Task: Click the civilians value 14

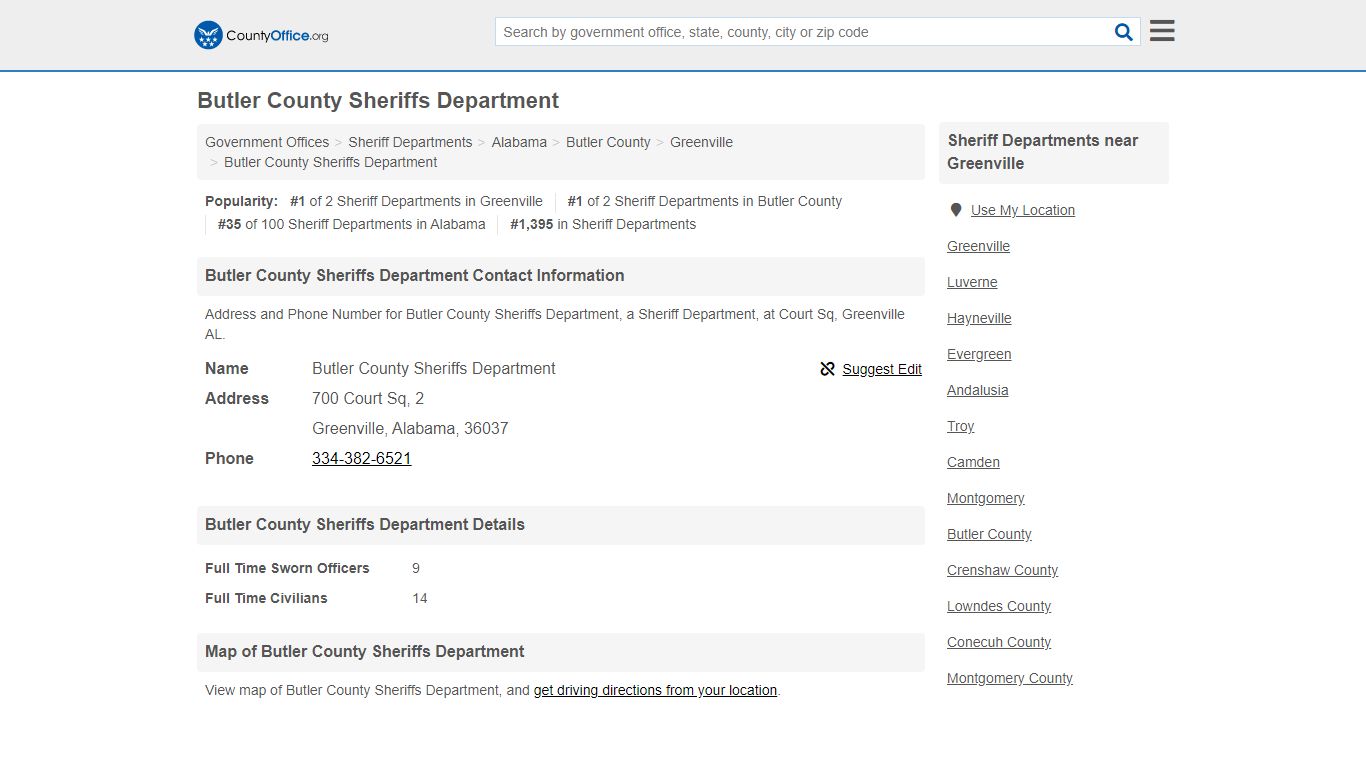Action: [x=420, y=598]
